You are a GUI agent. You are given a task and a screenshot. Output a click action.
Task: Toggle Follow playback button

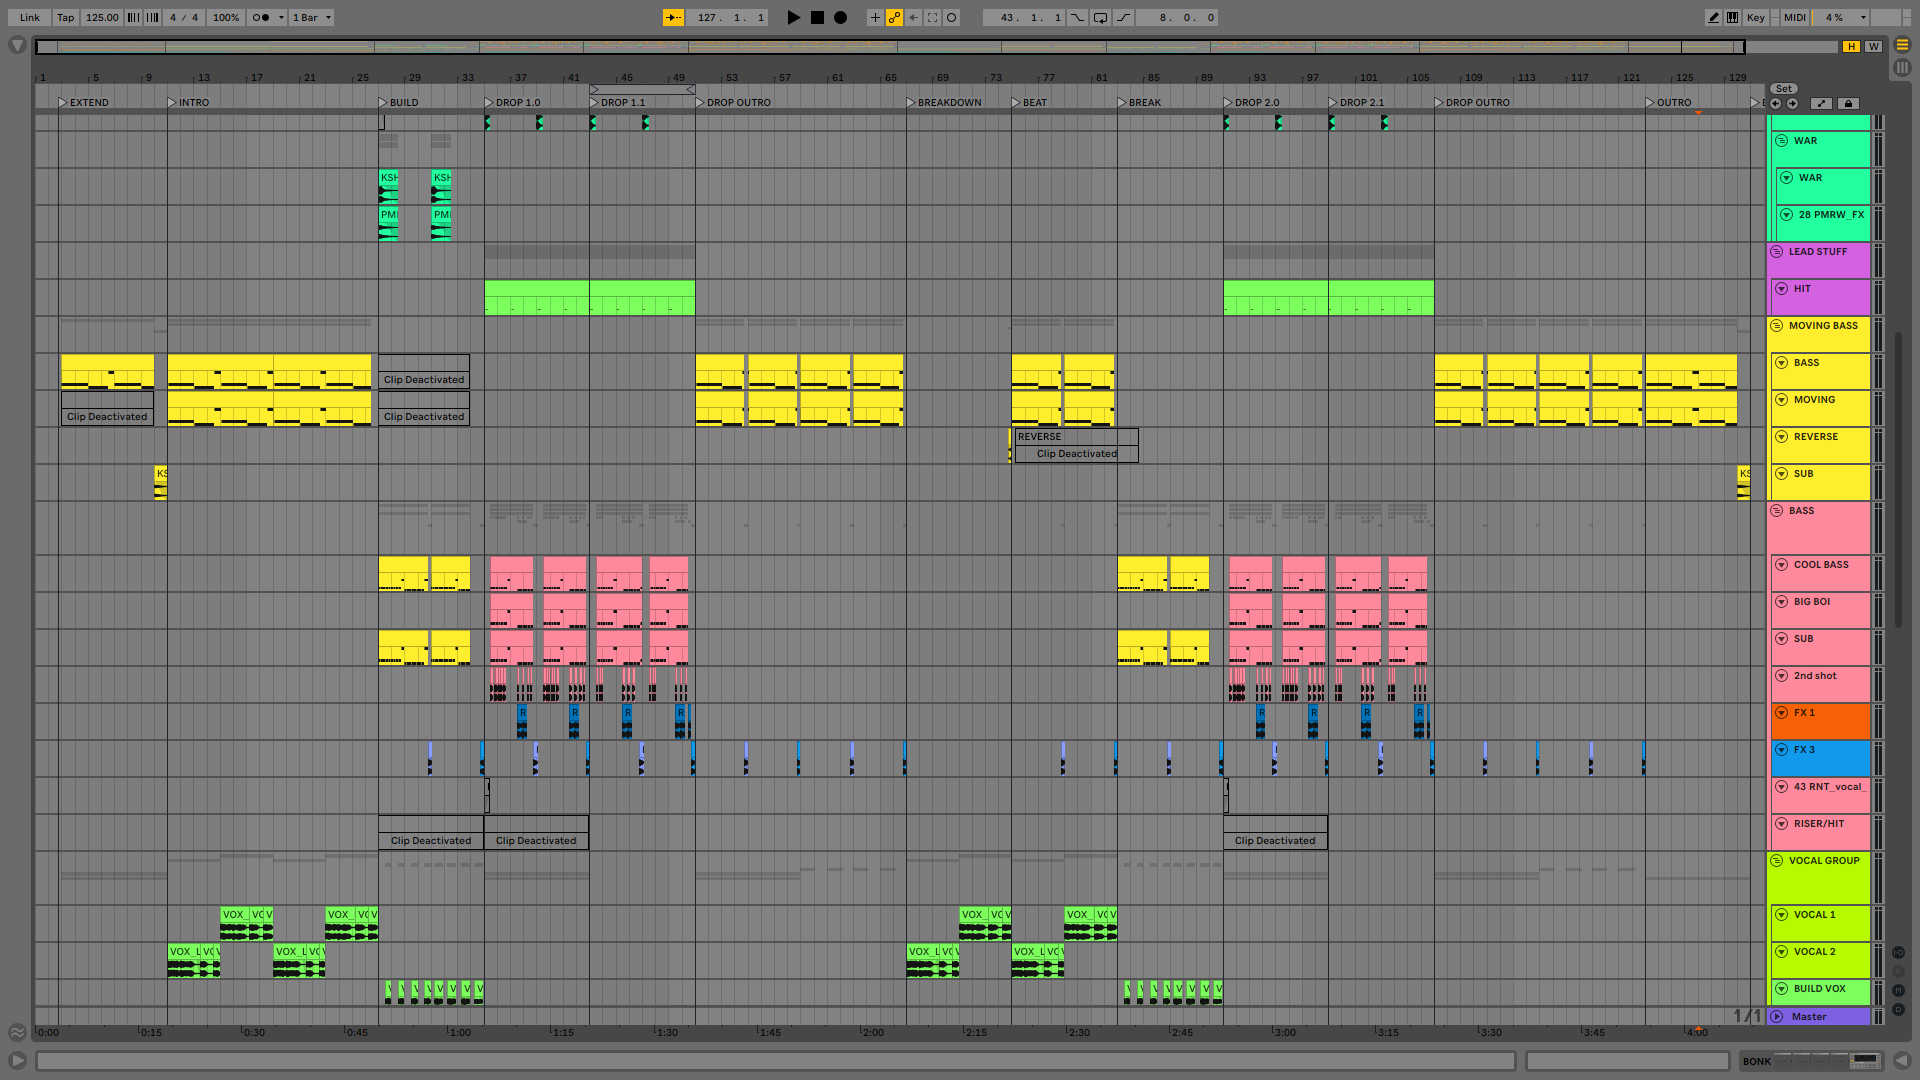pyautogui.click(x=673, y=17)
